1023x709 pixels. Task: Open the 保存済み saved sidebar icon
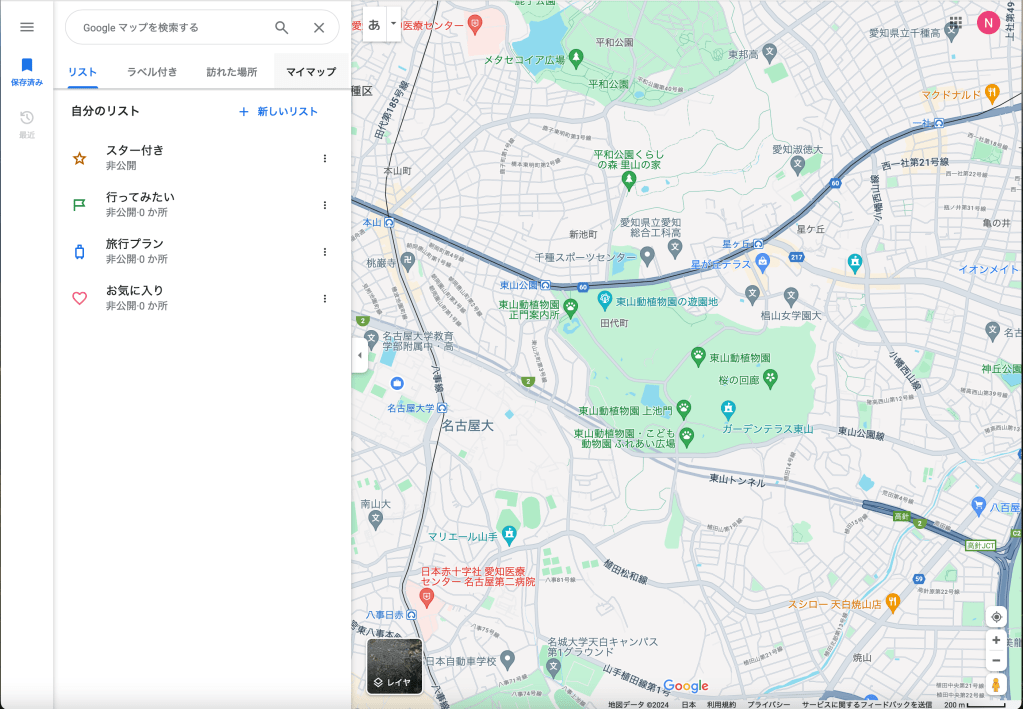coord(27,70)
